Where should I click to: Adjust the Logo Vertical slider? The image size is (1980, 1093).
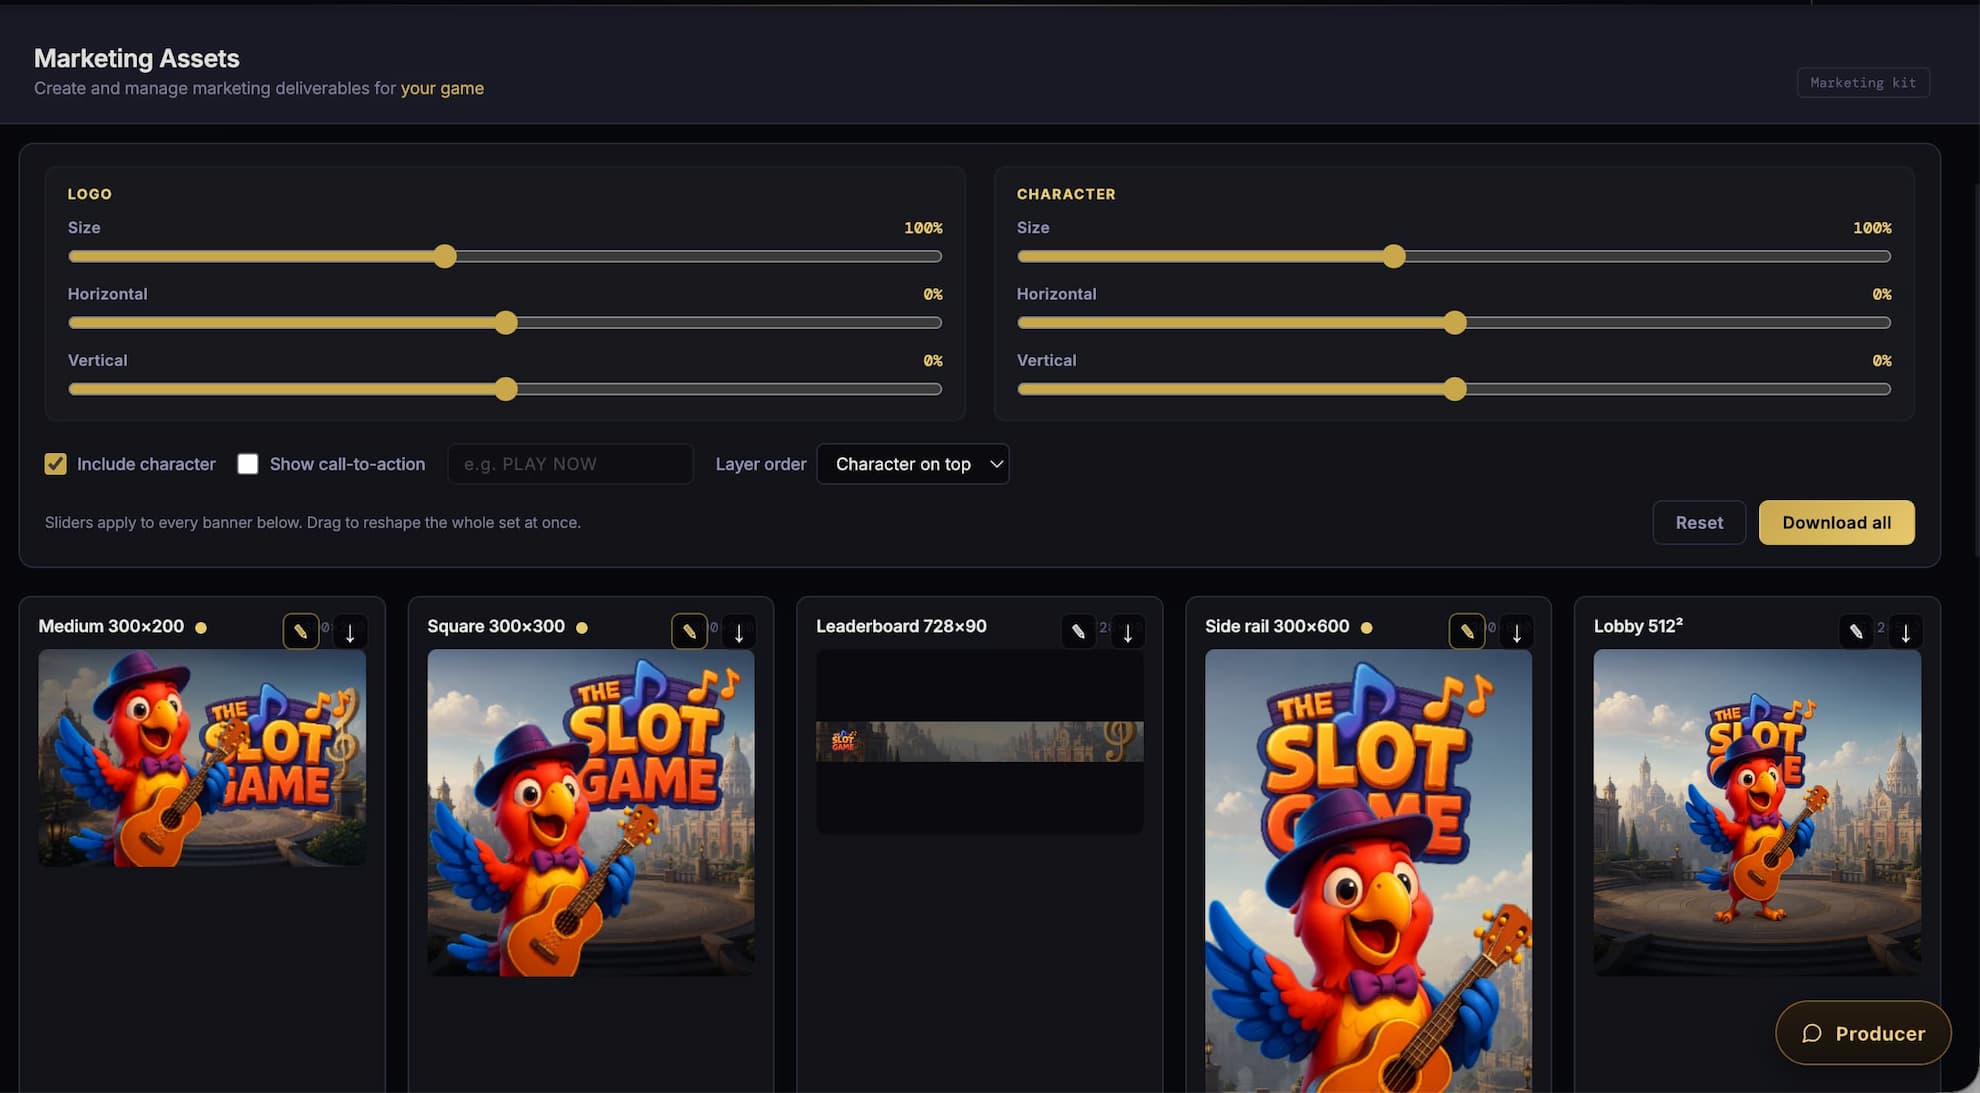point(505,389)
